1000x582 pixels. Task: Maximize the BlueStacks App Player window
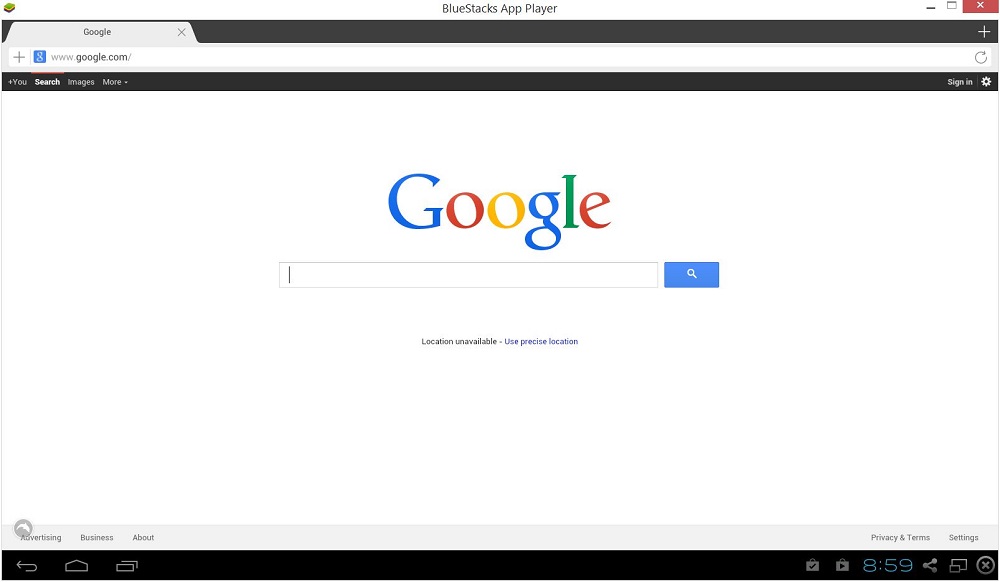(x=952, y=6)
